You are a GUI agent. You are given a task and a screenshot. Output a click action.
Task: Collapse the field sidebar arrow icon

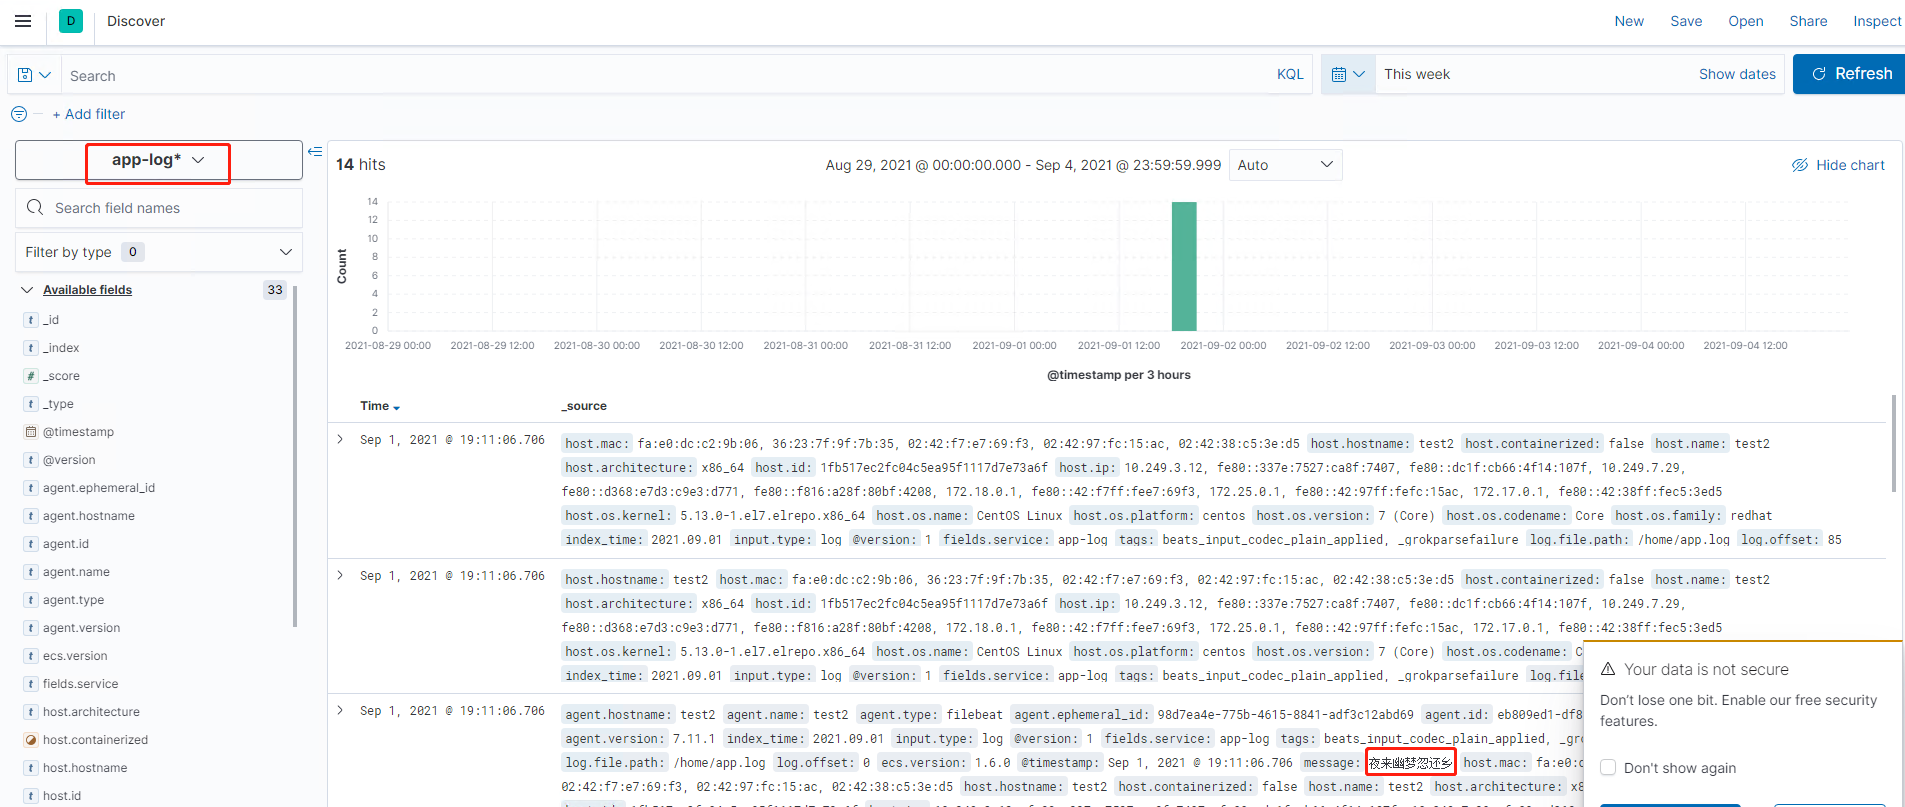click(315, 152)
